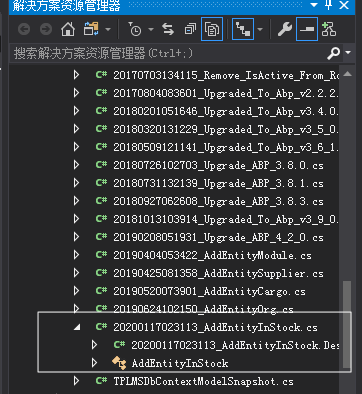The height and width of the screenshot is (394, 362).
Task: Click the Home icon in toolbar
Action: tap(68, 30)
